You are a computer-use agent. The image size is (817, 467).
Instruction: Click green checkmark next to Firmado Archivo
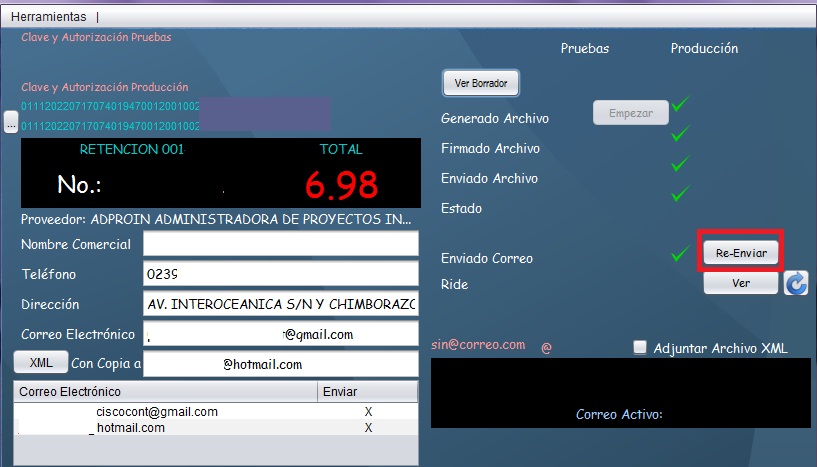tap(681, 133)
